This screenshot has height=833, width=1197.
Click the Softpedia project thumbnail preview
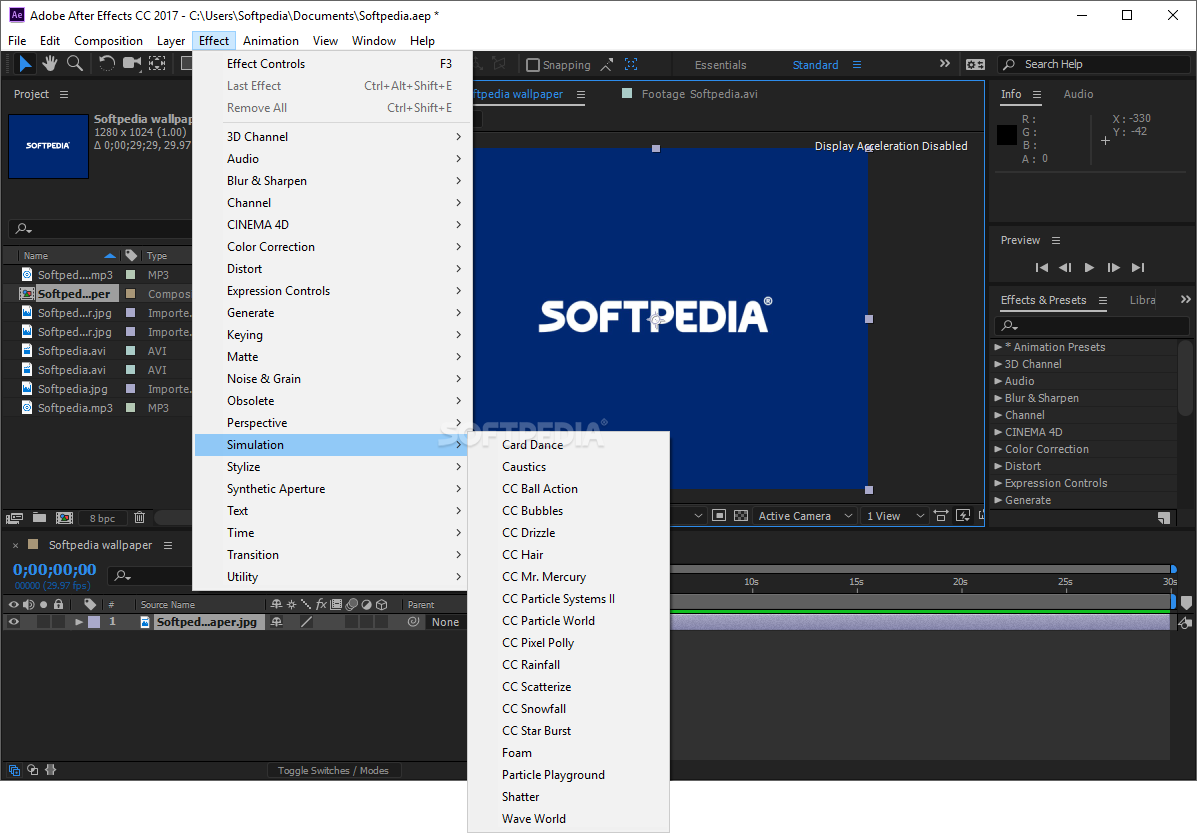(x=48, y=146)
